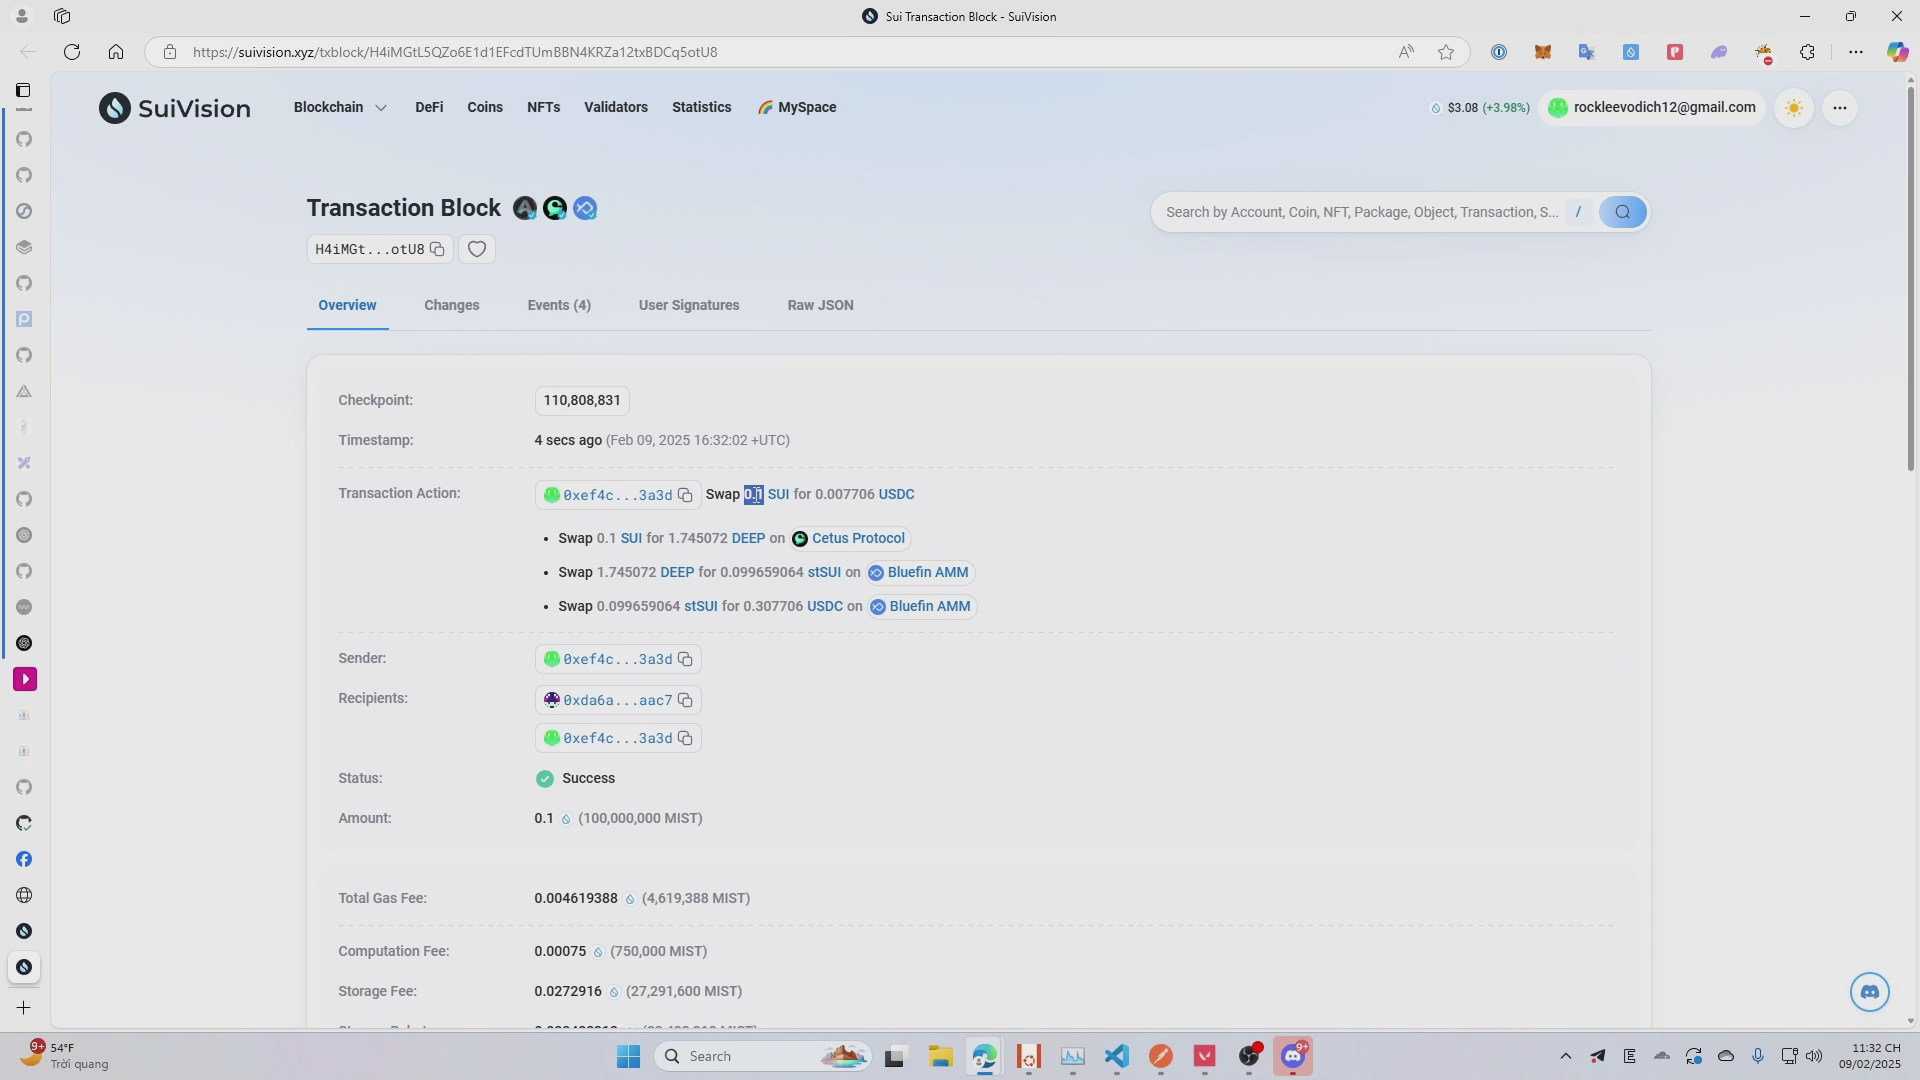Click the DEEP coin link in Cetus row
Viewport: 1920px width, 1080px height.
[748, 539]
